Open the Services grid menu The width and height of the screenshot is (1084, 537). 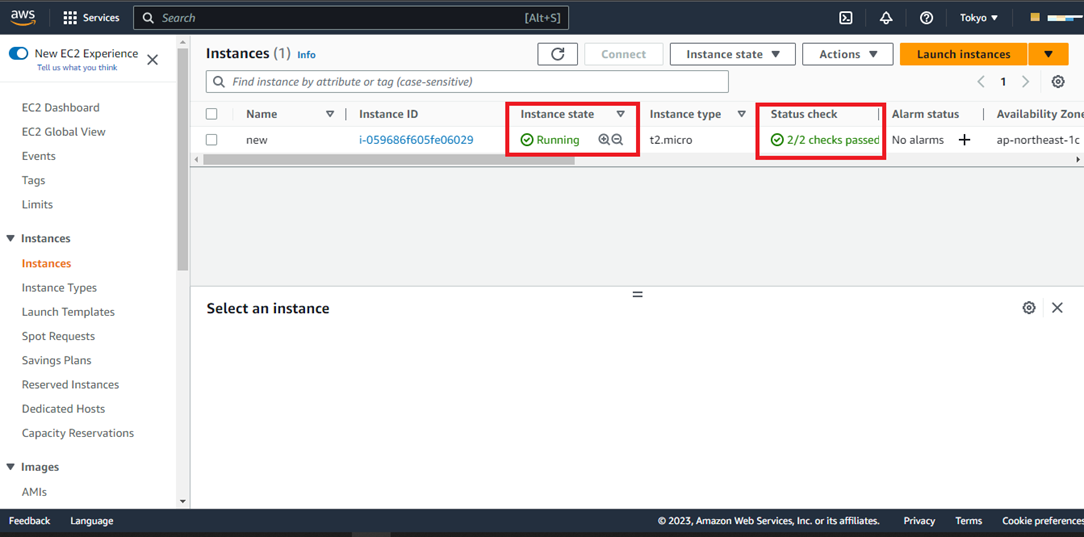pyautogui.click(x=91, y=18)
